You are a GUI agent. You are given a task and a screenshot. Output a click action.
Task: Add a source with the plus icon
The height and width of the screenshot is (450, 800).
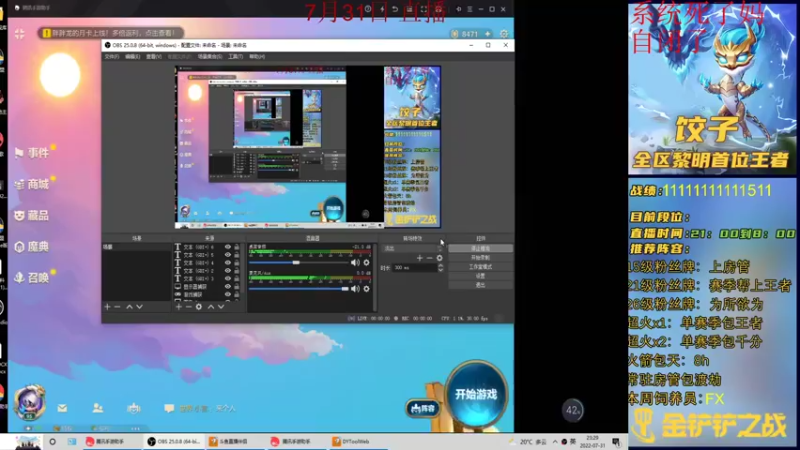[179, 307]
